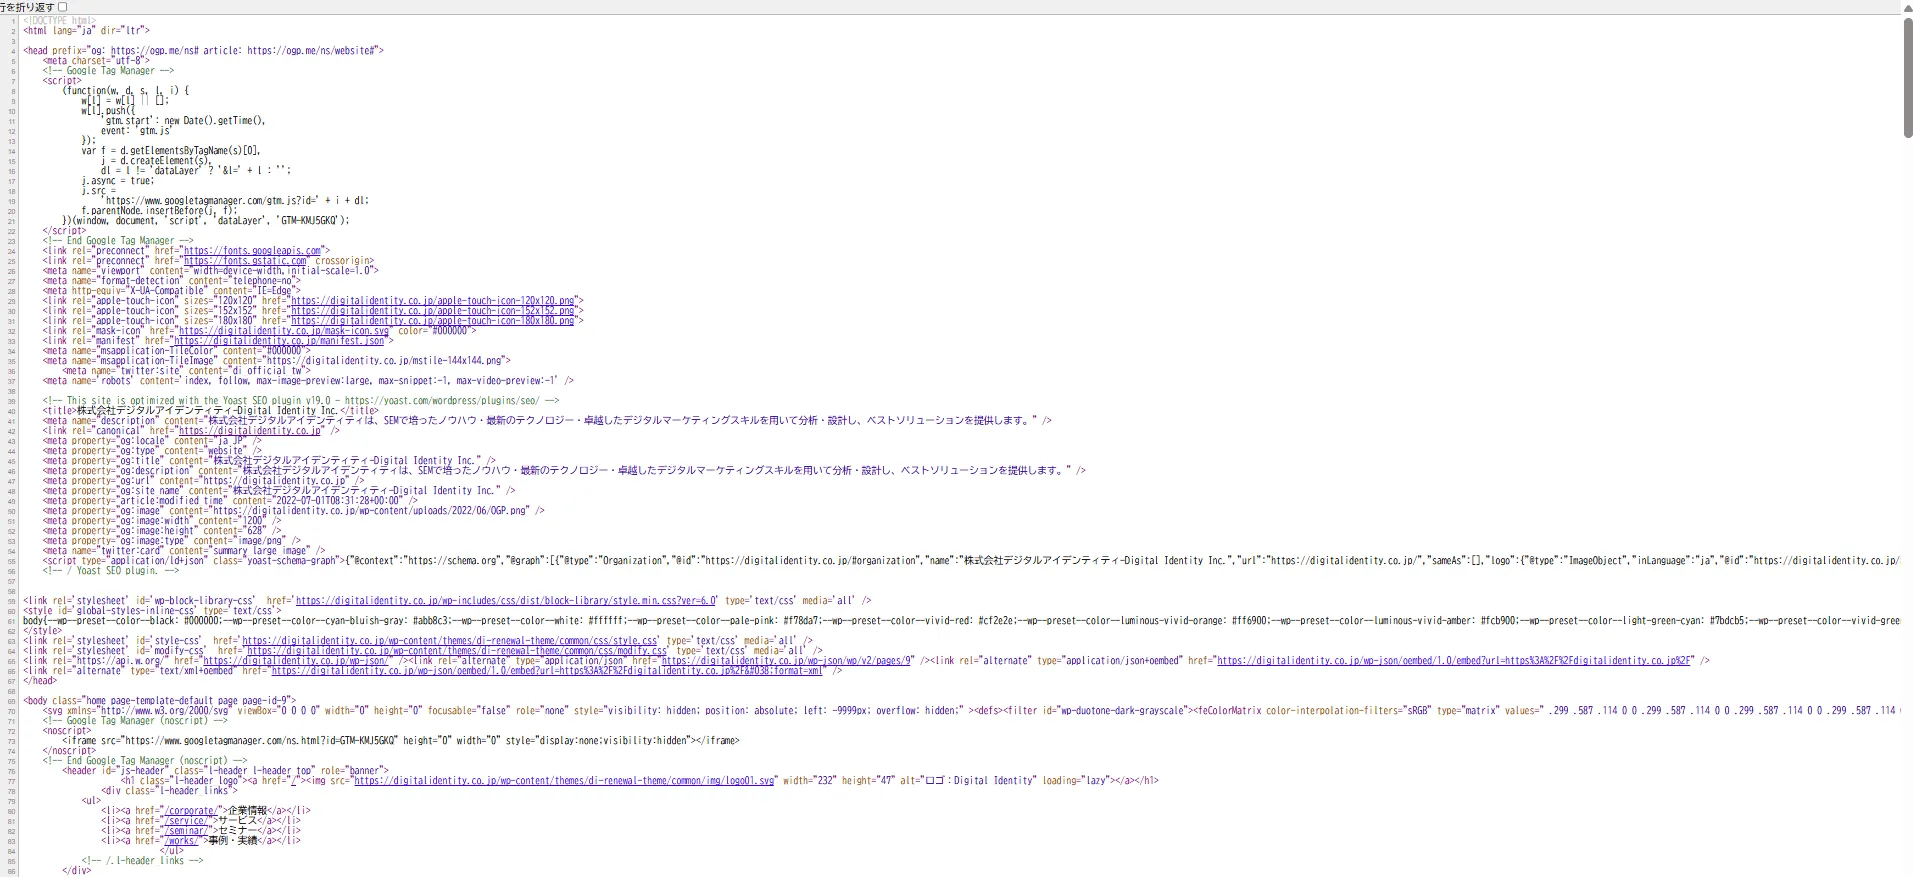This screenshot has height=877, width=1913.
Task: Open the oembed link ending format=xml
Action: point(547,671)
